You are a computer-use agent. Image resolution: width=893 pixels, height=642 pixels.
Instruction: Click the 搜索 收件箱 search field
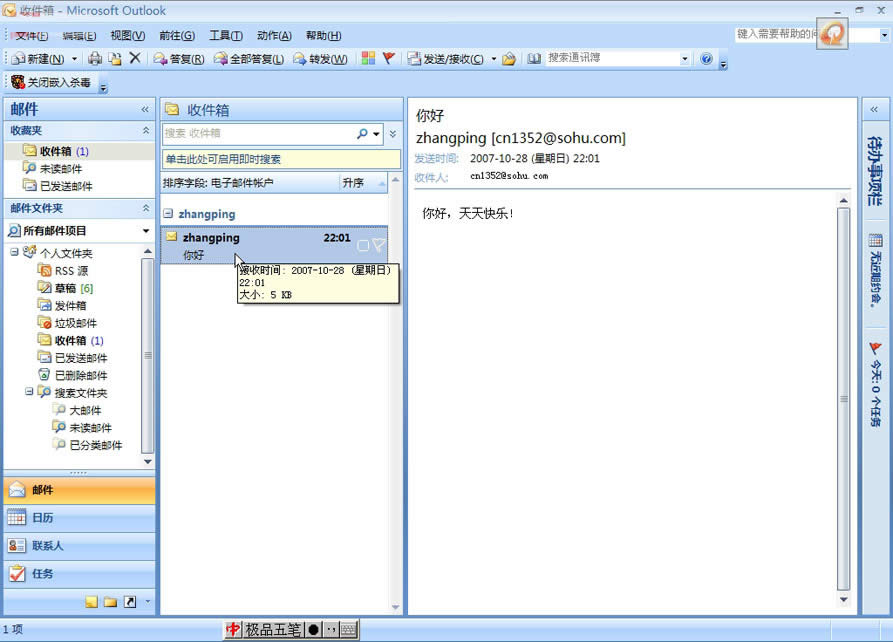pos(259,133)
